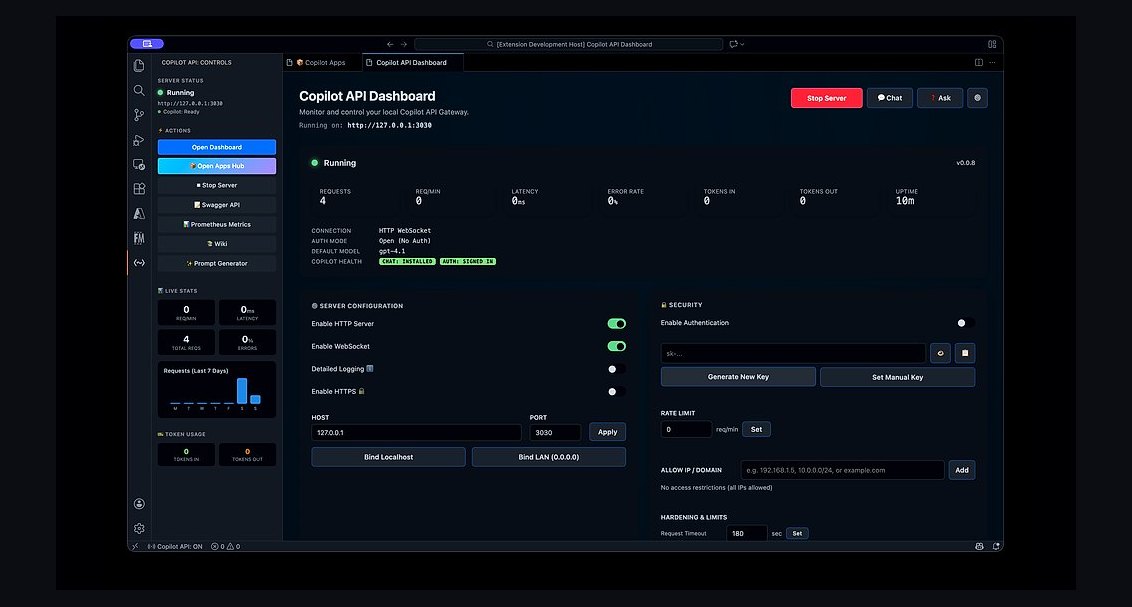The height and width of the screenshot is (607, 1132).
Task: Toggle the layout customization icon at top right
Action: 992,44
